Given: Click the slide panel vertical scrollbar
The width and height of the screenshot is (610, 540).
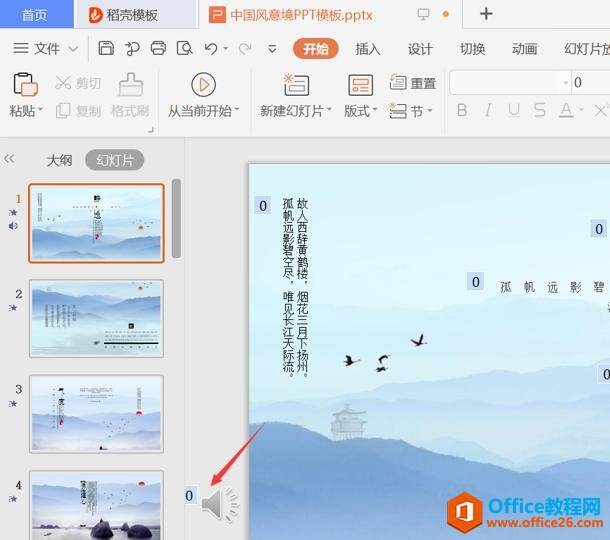Looking at the screenshot, I should pos(176,218).
